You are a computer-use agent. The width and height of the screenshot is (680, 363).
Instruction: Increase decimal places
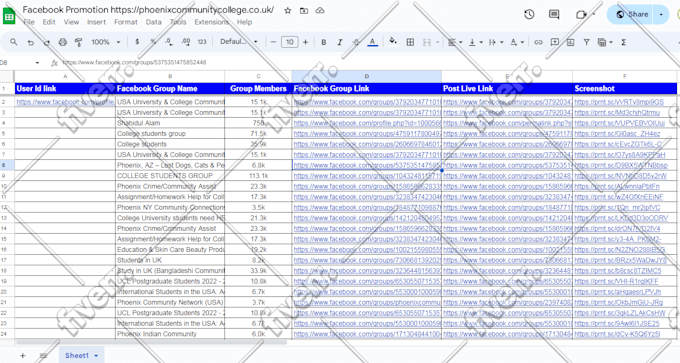[186, 42]
